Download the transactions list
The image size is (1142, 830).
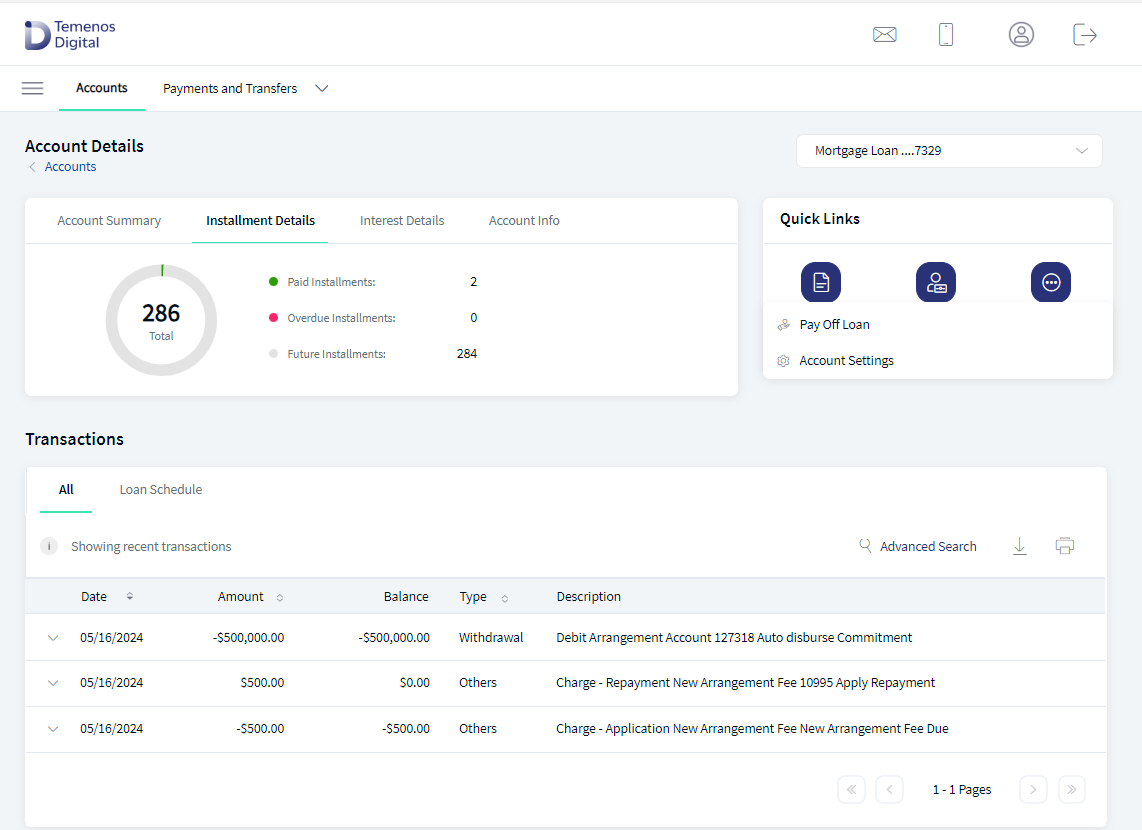click(1020, 546)
